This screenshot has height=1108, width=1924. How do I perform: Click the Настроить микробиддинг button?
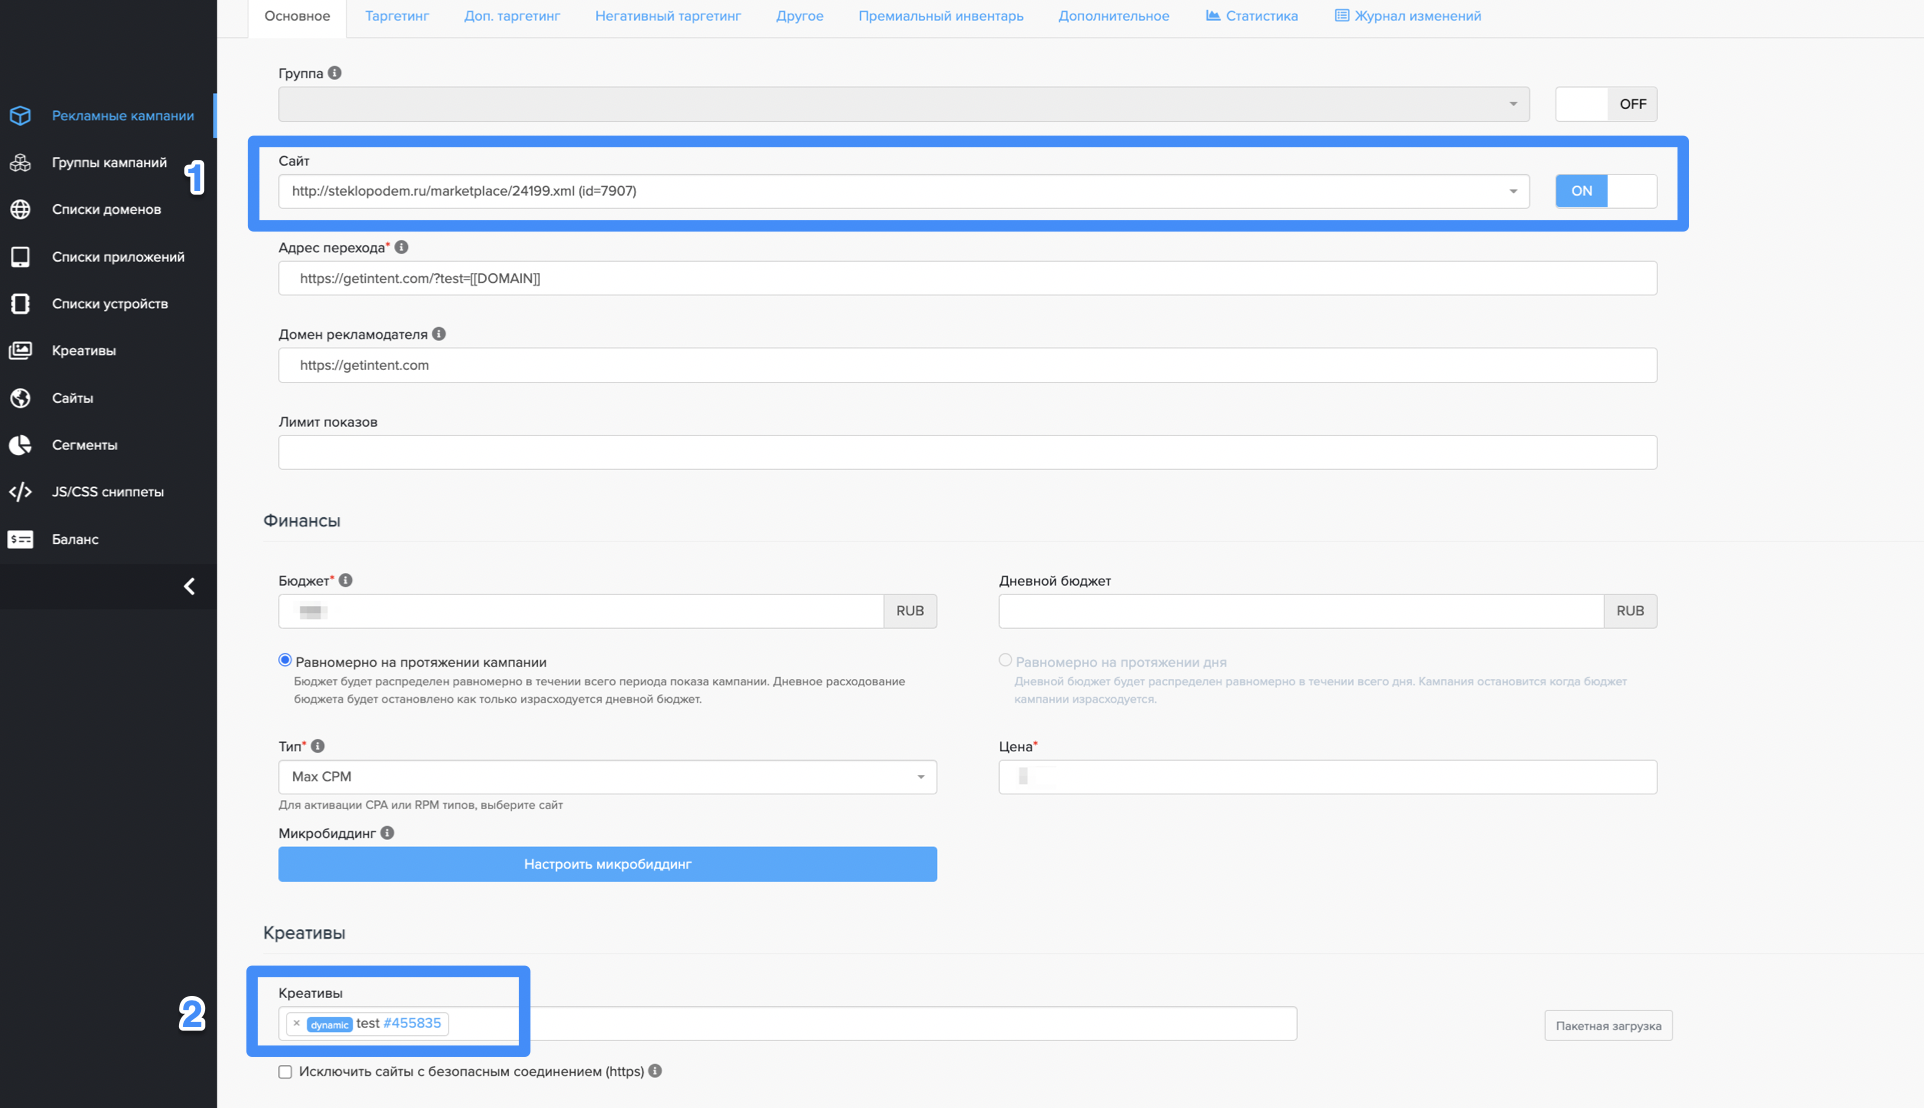pyautogui.click(x=607, y=864)
